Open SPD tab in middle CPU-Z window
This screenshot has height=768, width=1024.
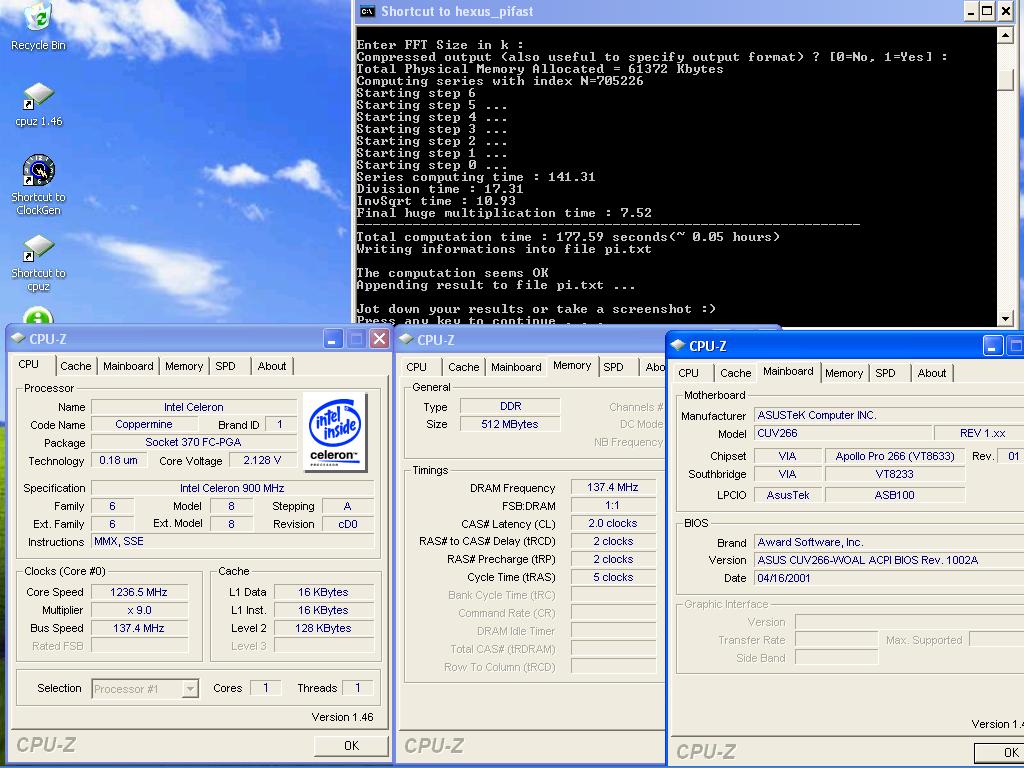click(613, 367)
